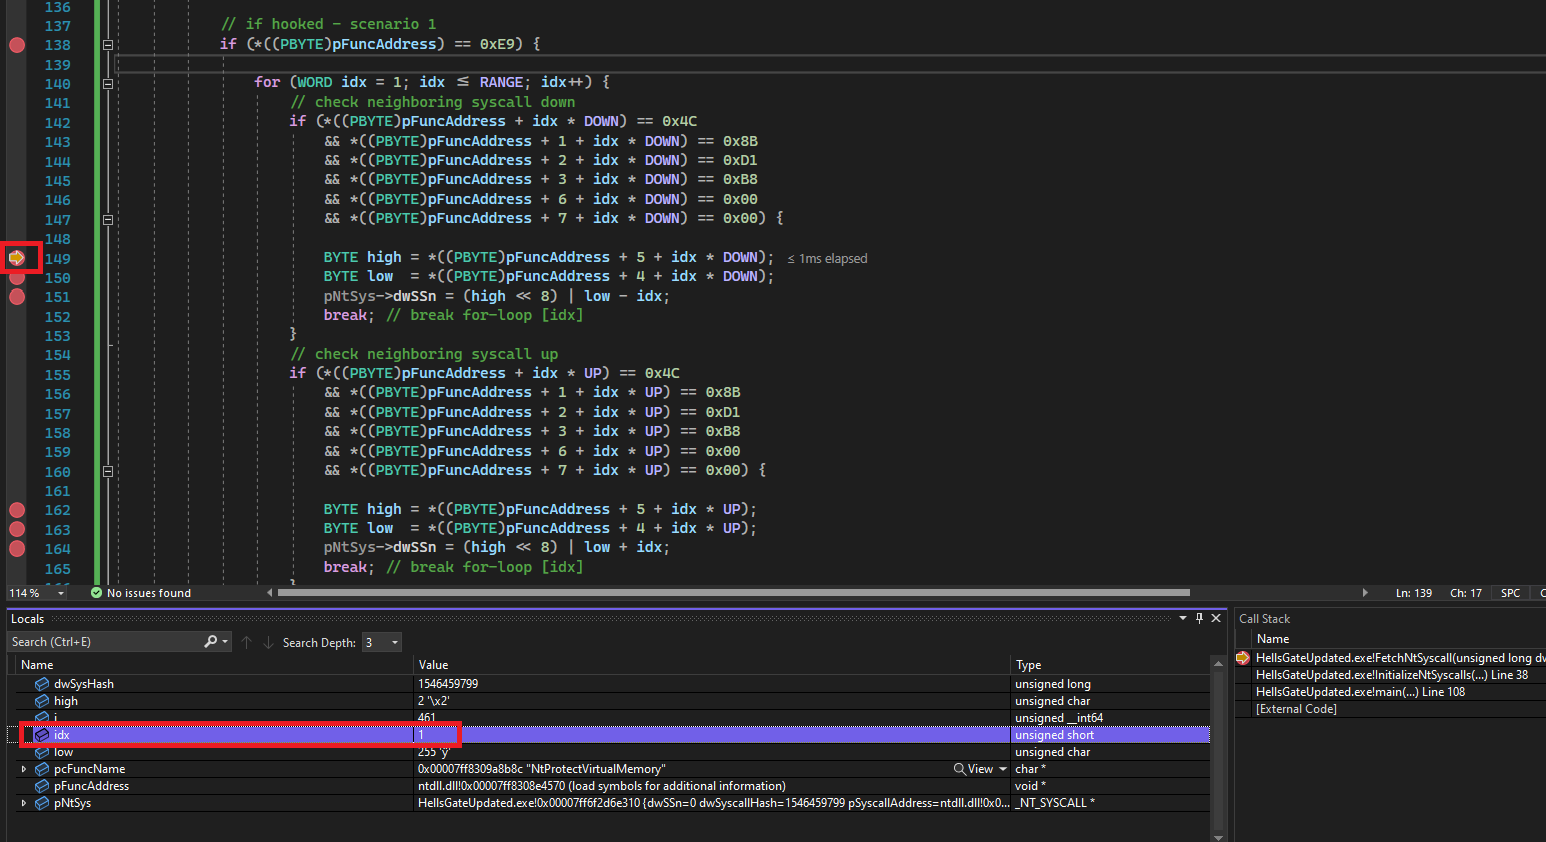
Task: Click the find next down arrow in Locals
Action: (x=268, y=642)
